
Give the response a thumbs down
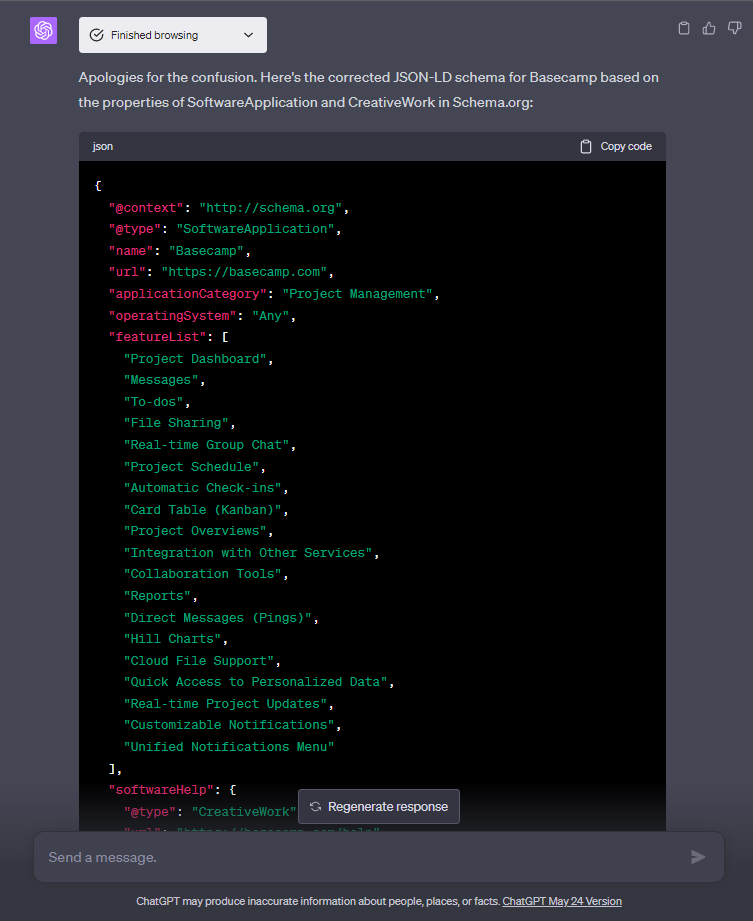[734, 28]
